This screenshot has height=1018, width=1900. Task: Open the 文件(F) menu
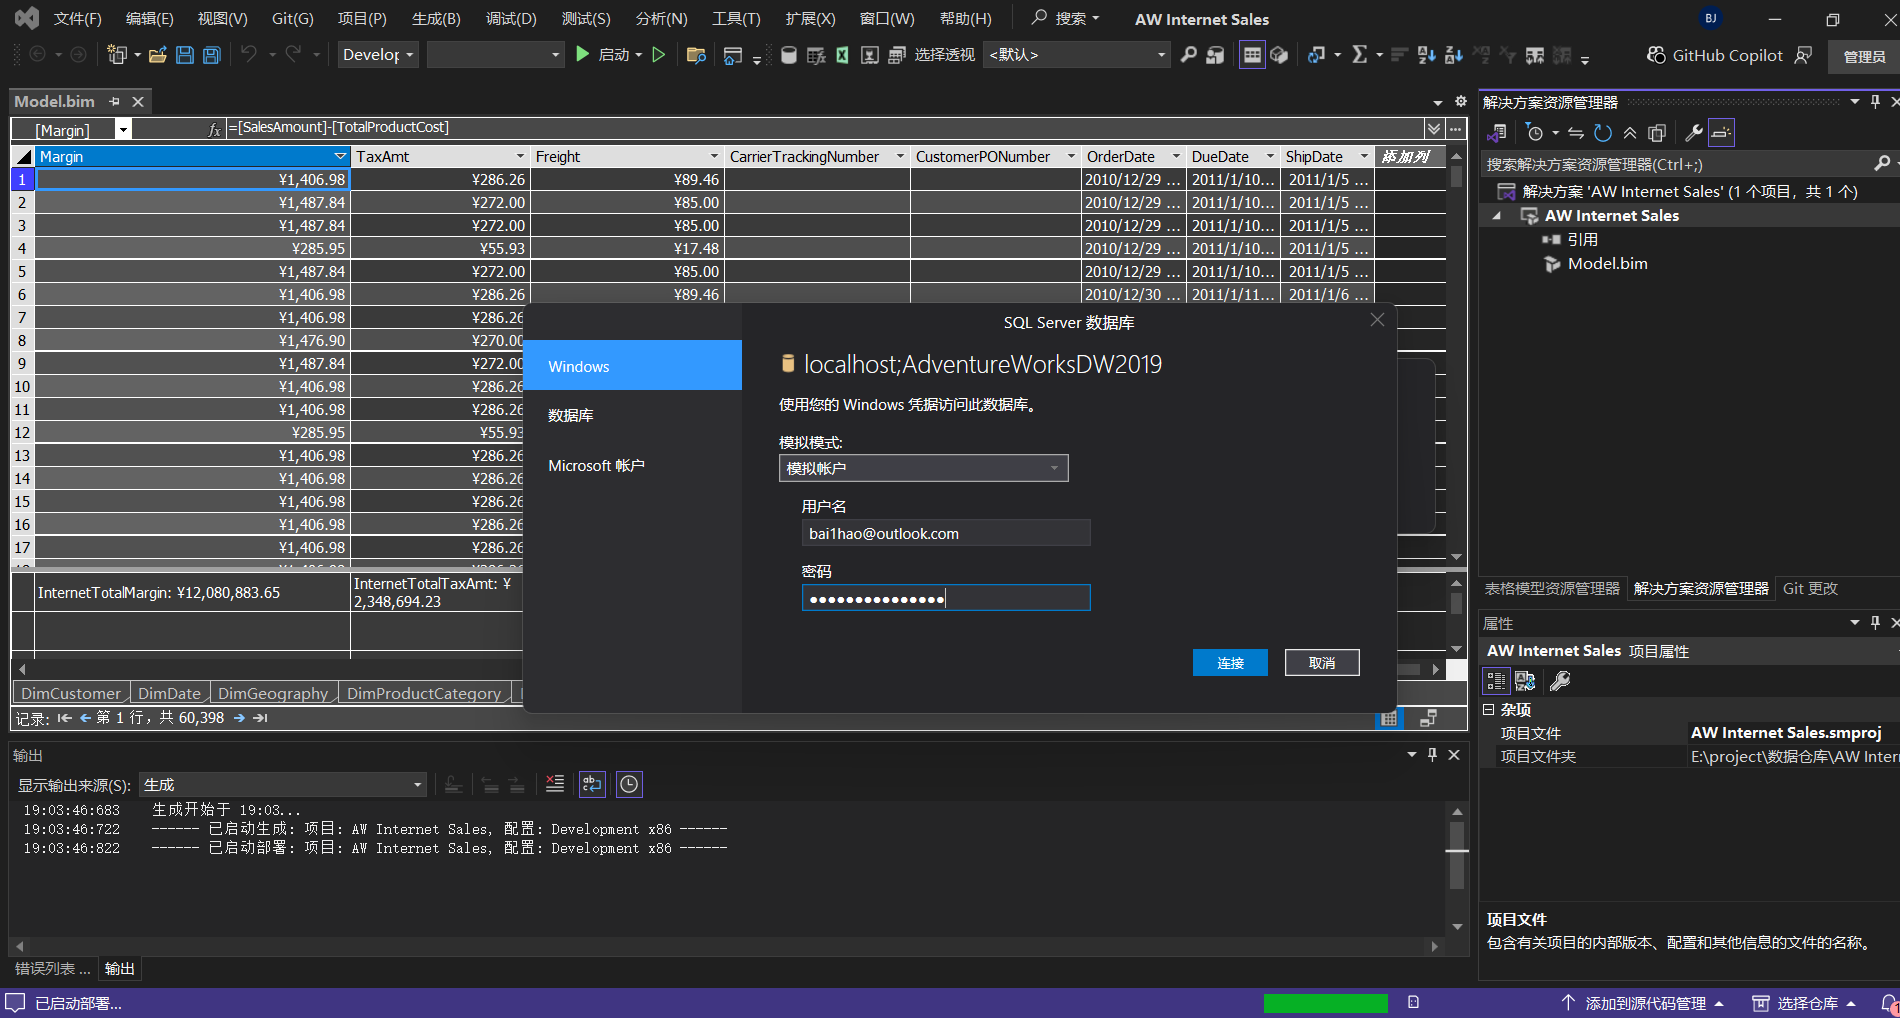point(77,19)
